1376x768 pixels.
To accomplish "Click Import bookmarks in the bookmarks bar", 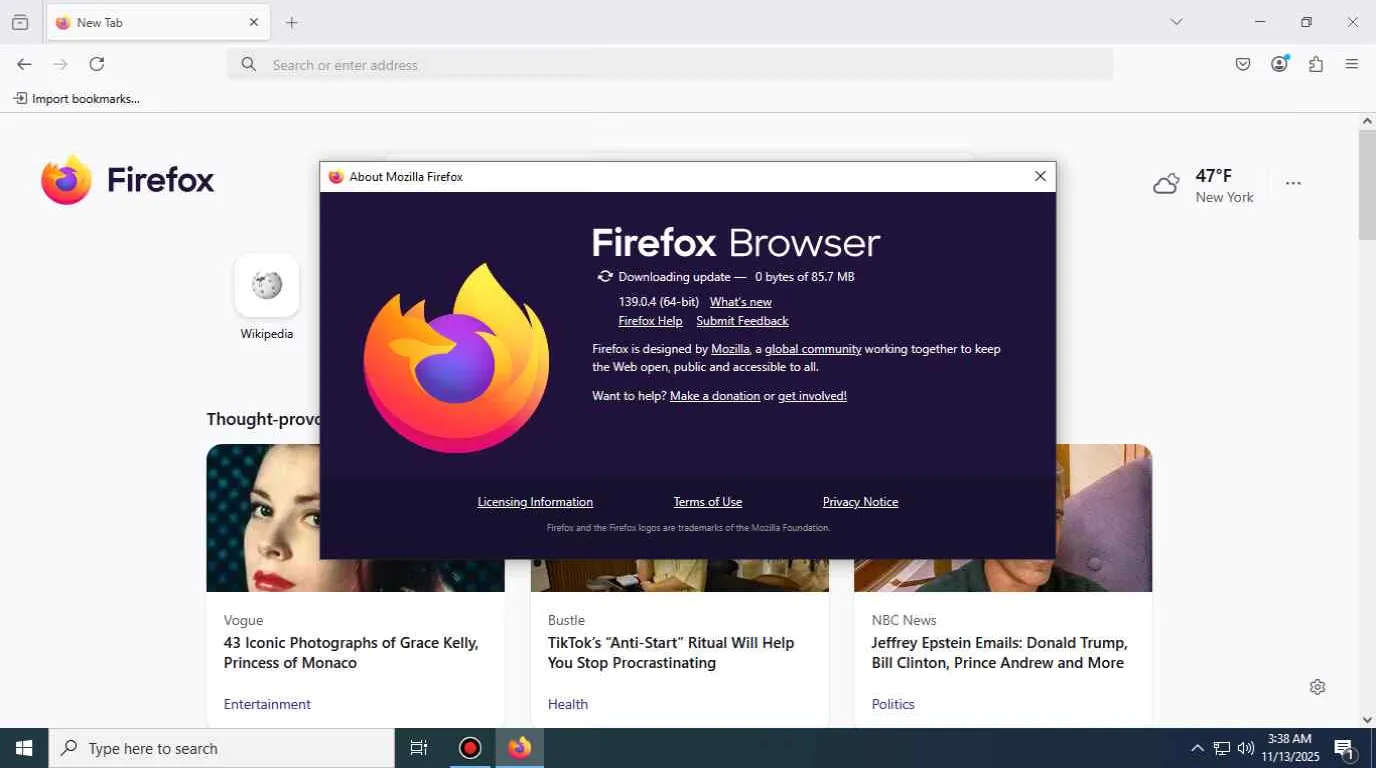I will (x=76, y=99).
